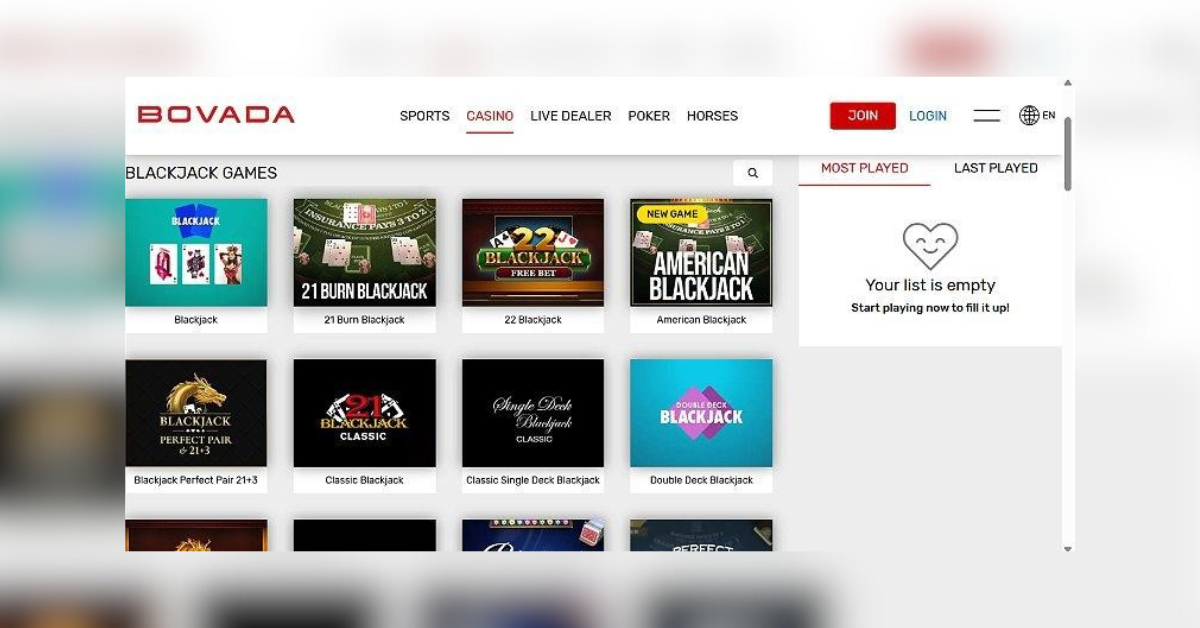Image resolution: width=1200 pixels, height=628 pixels.
Task: Open the hamburger menu icon
Action: [x=987, y=116]
